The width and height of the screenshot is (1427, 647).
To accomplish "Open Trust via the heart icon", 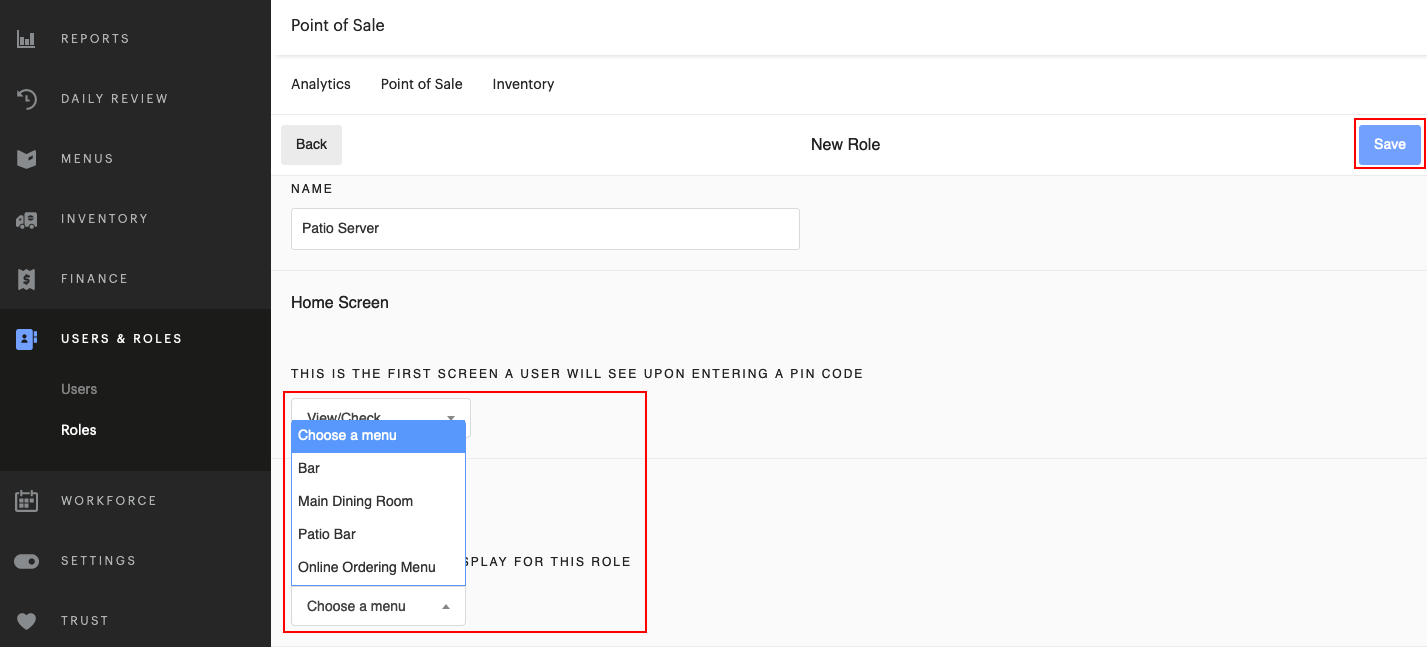I will (26, 620).
